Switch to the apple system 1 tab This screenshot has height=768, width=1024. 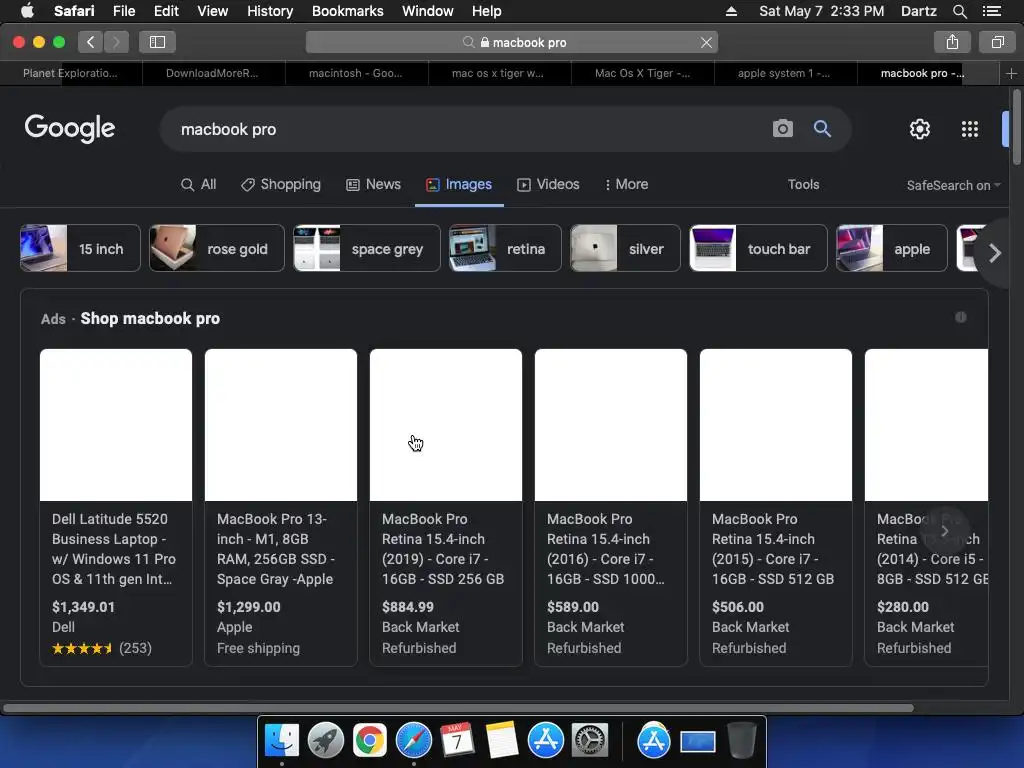pos(784,73)
